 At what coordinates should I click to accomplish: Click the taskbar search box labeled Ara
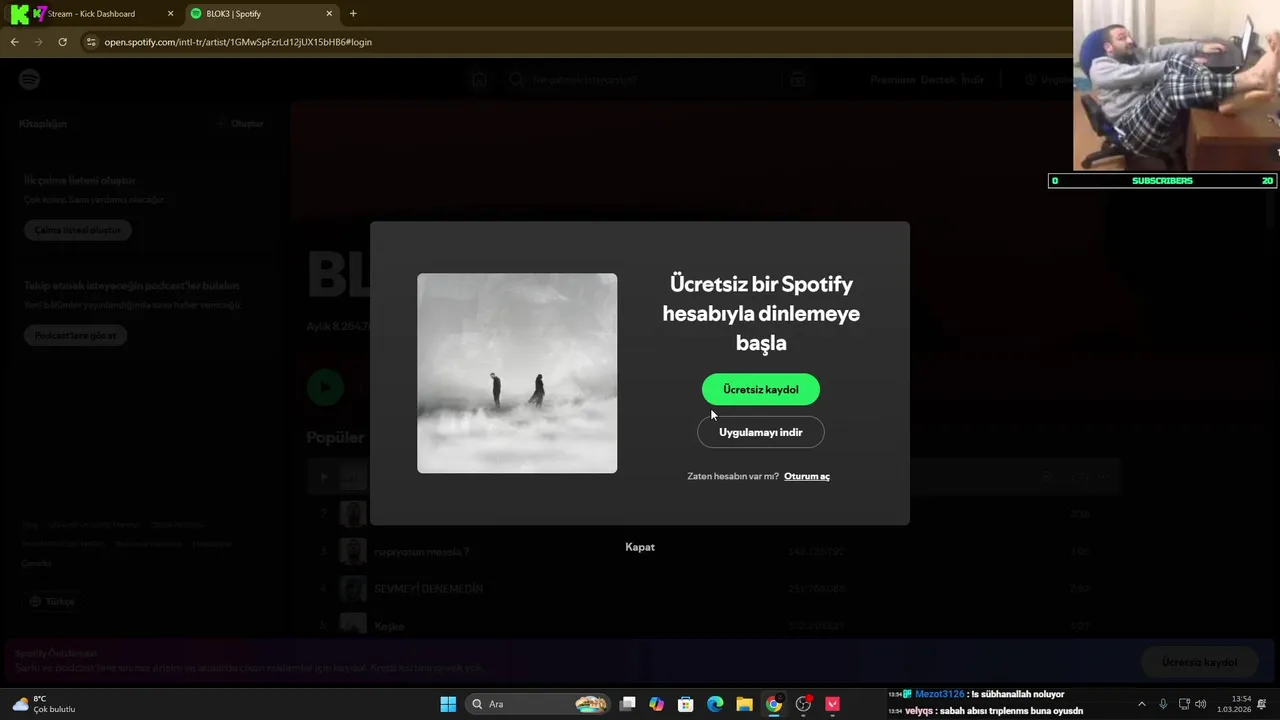[538, 704]
